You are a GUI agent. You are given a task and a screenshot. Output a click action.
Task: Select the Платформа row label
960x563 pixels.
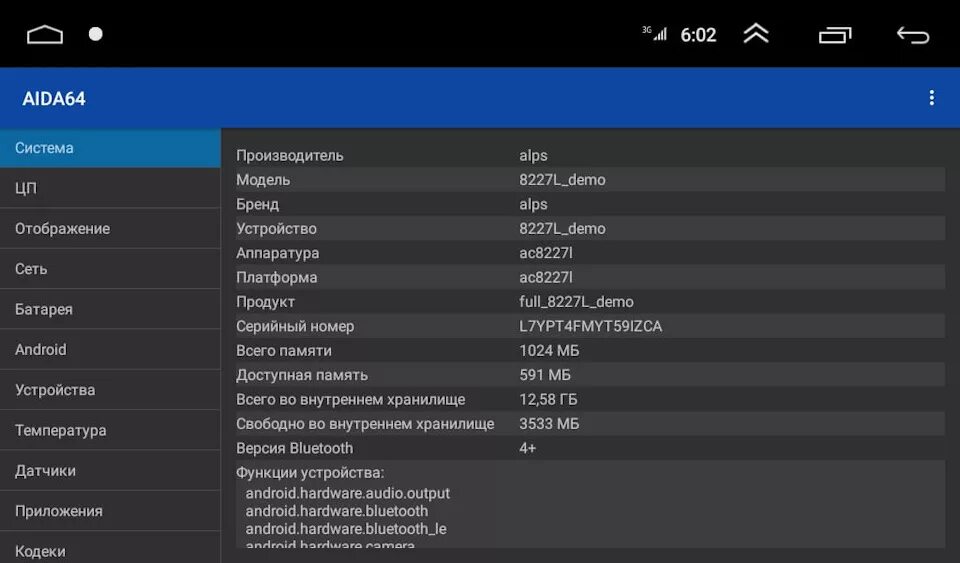coord(277,278)
